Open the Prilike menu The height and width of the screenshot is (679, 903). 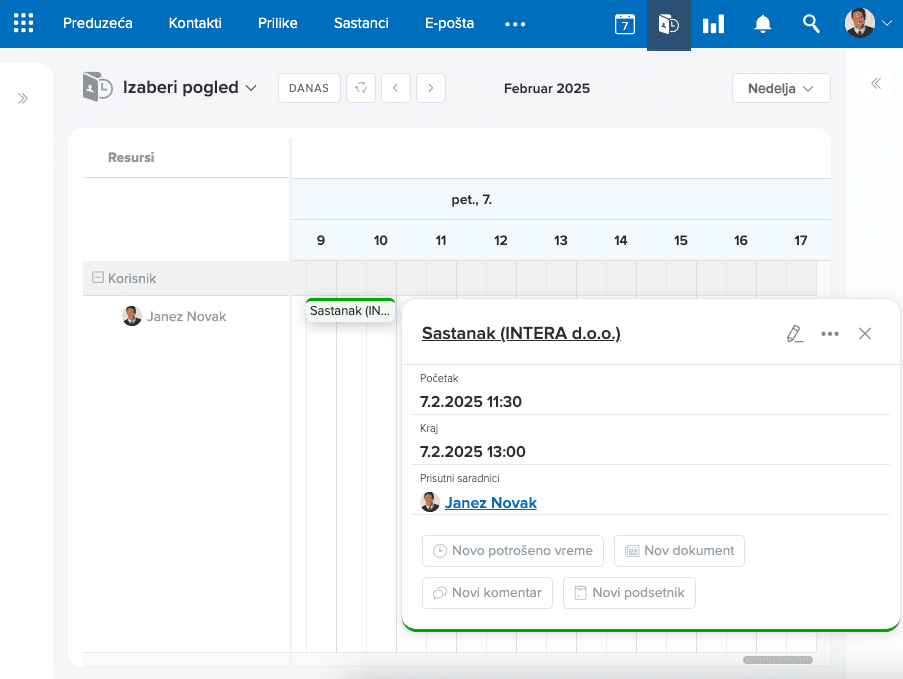pos(278,23)
